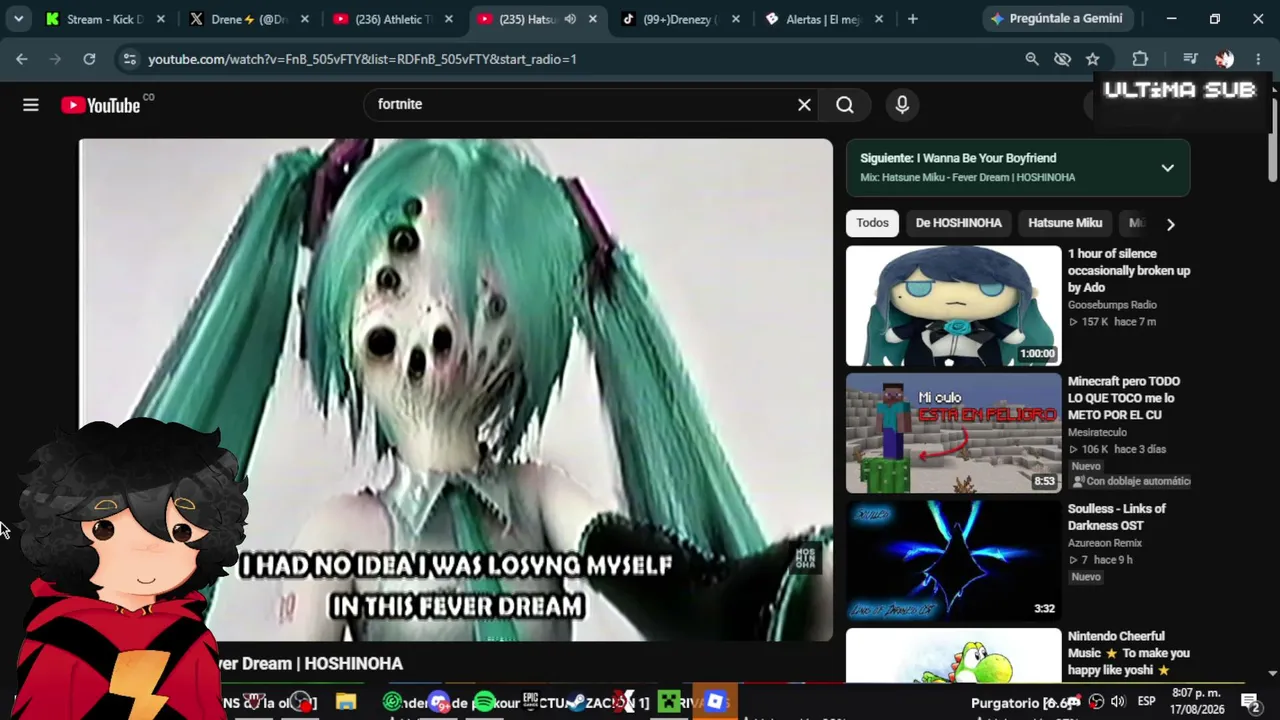Expand the tab search dropdown arrow
1280x720 pixels.
point(18,18)
